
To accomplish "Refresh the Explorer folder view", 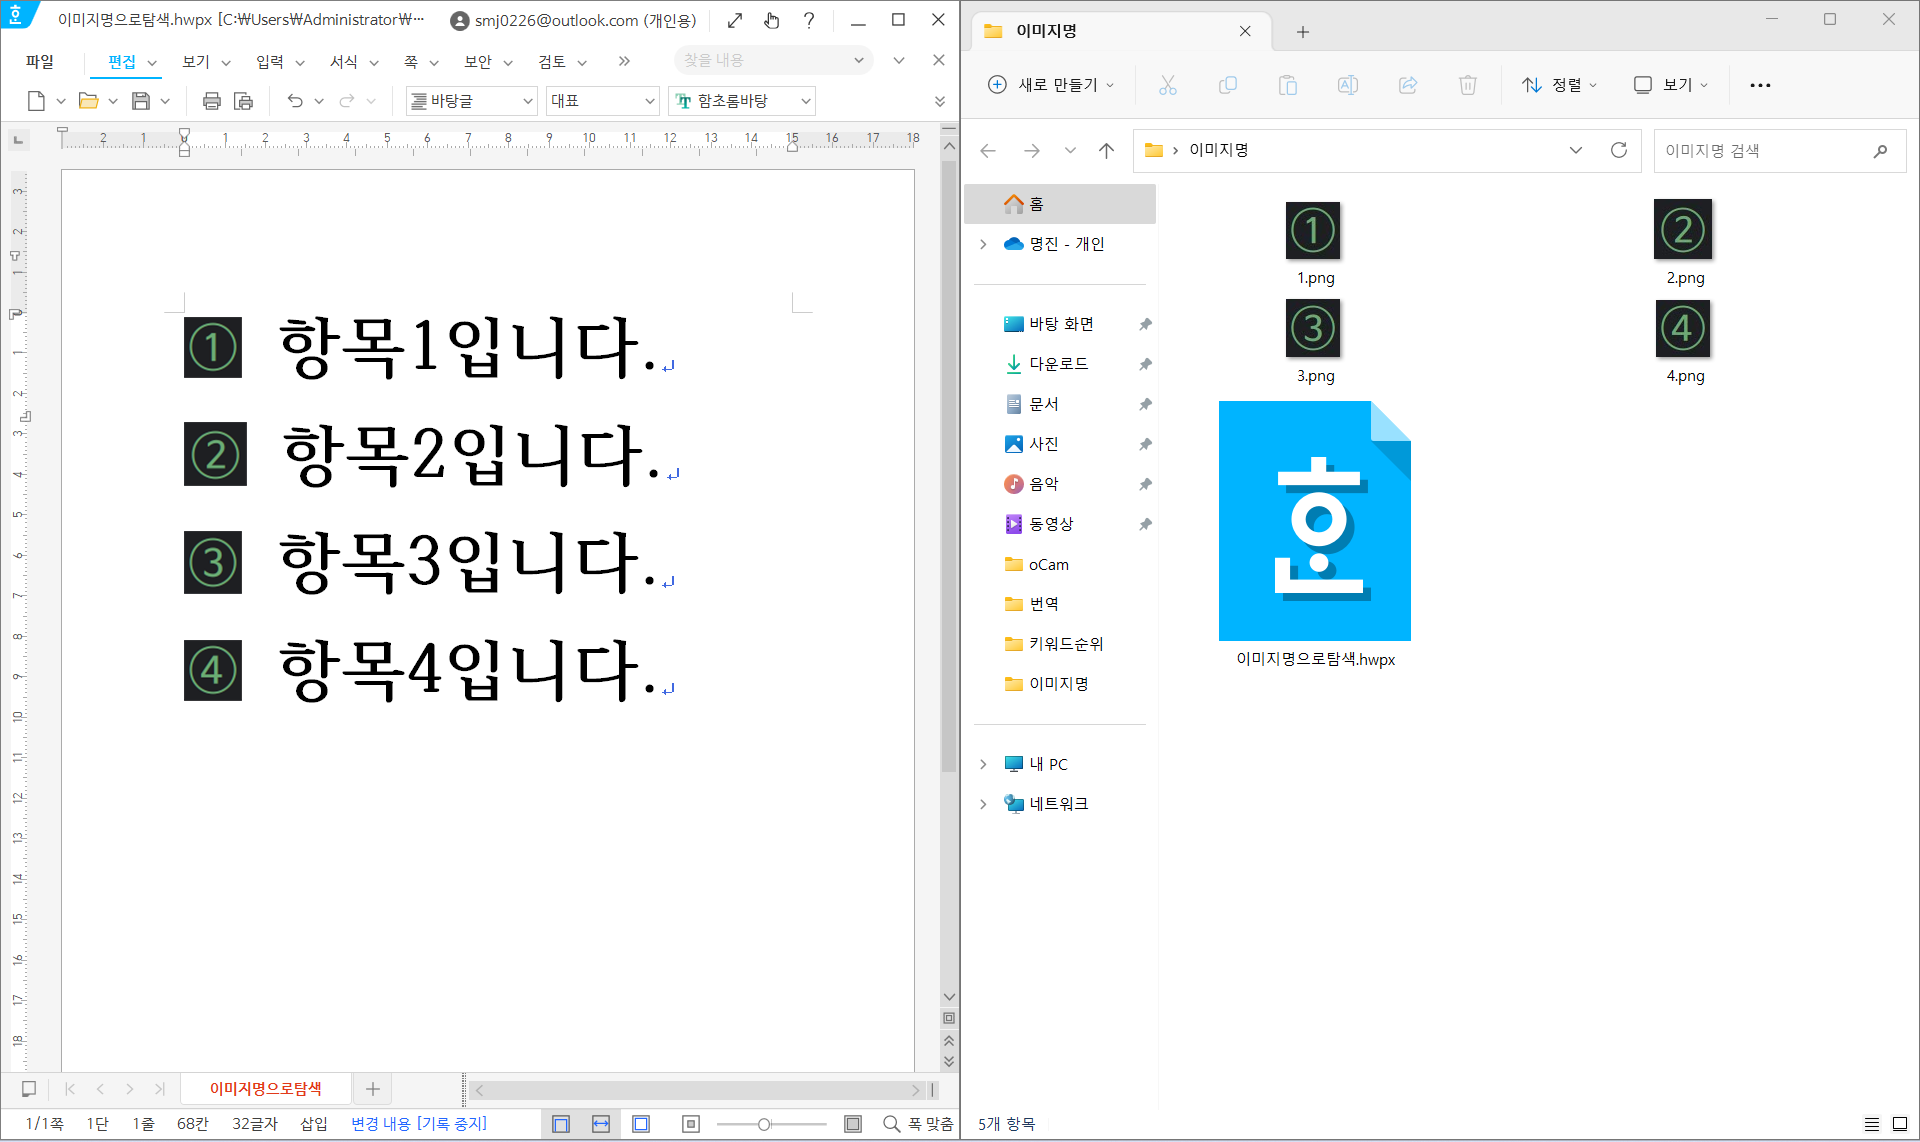I will [1619, 150].
